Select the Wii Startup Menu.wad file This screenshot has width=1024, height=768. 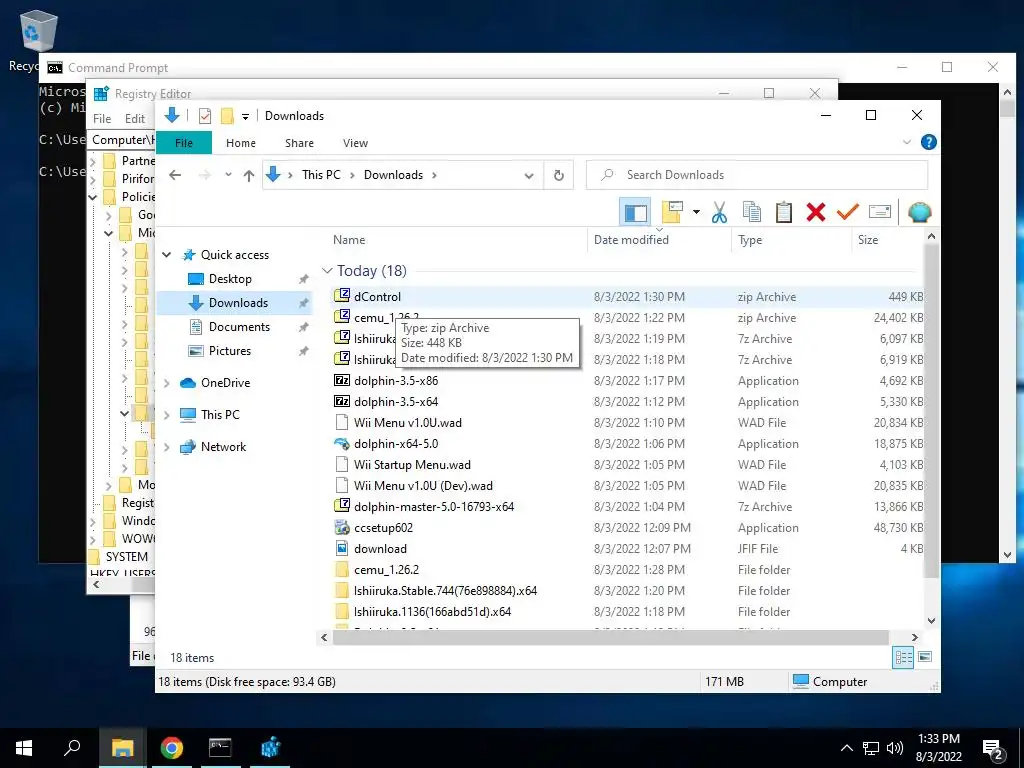click(x=412, y=465)
